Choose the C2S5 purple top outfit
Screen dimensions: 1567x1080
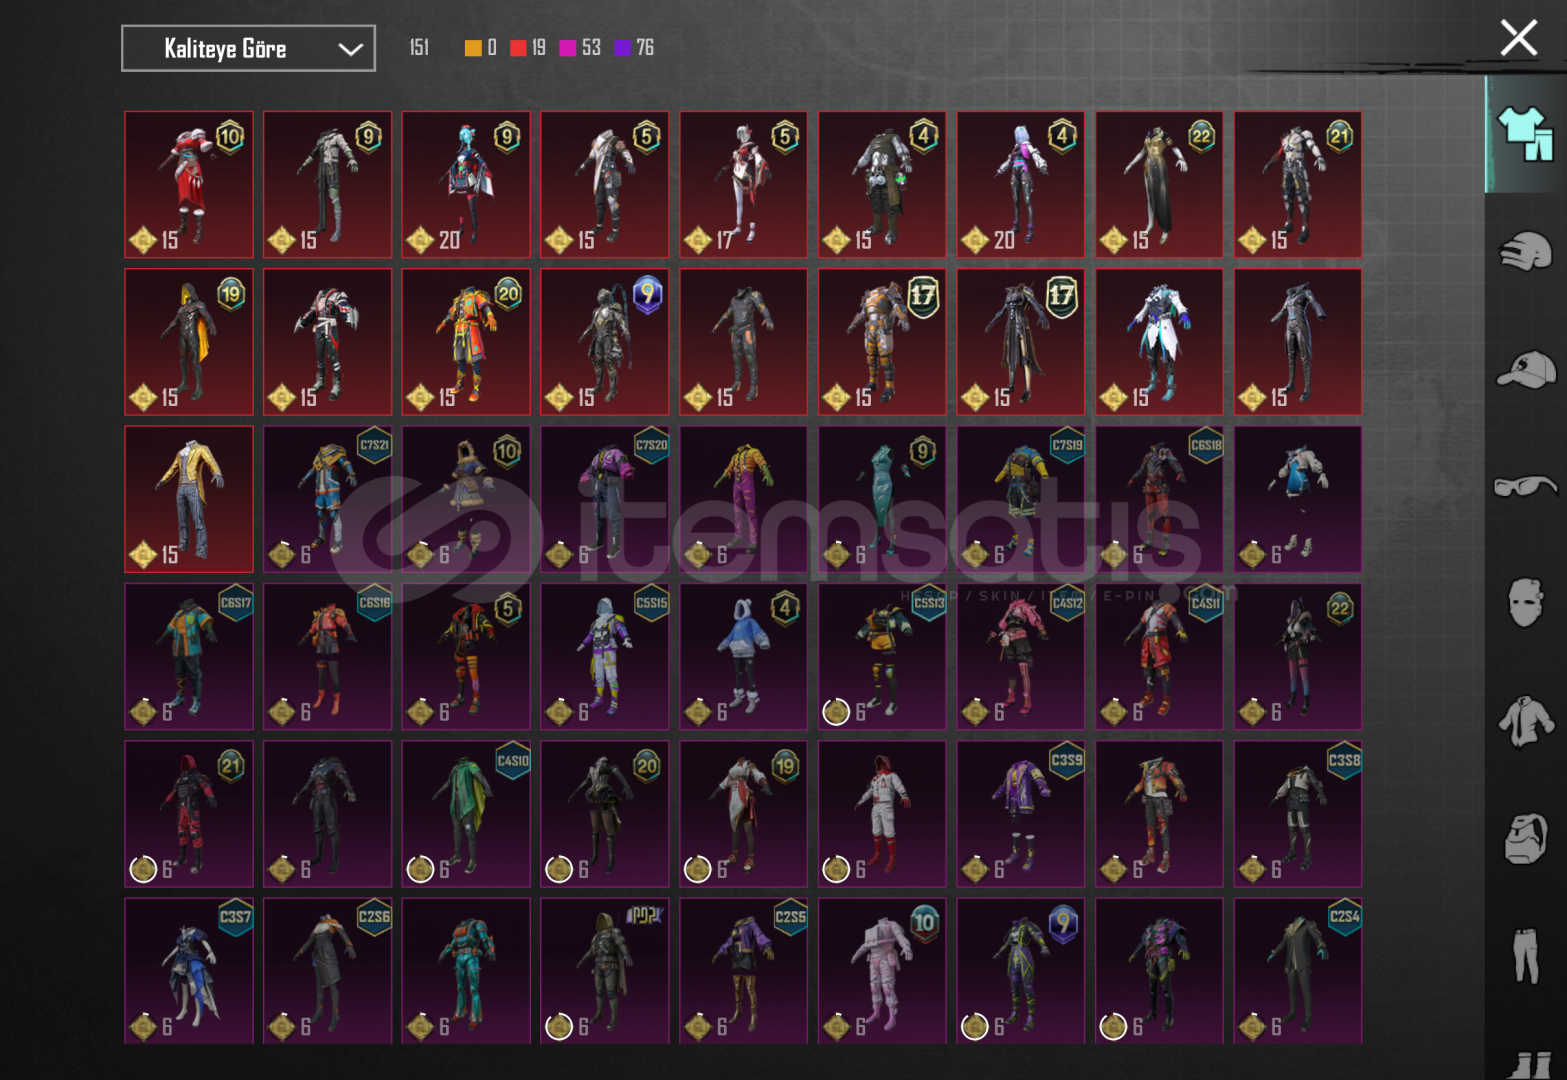pyautogui.click(x=744, y=971)
